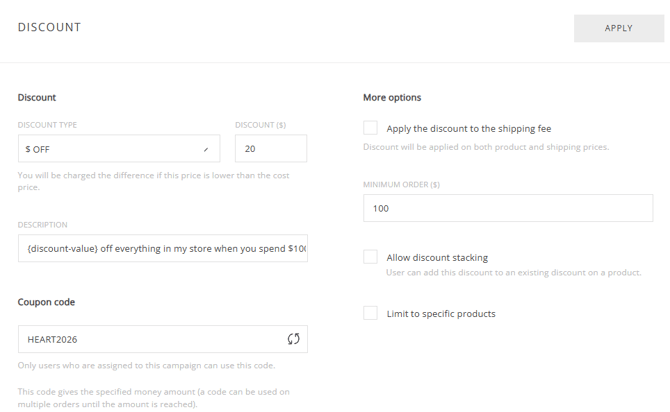The width and height of the screenshot is (670, 412).
Task: Click the 'More options' section heading
Action: 392,97
